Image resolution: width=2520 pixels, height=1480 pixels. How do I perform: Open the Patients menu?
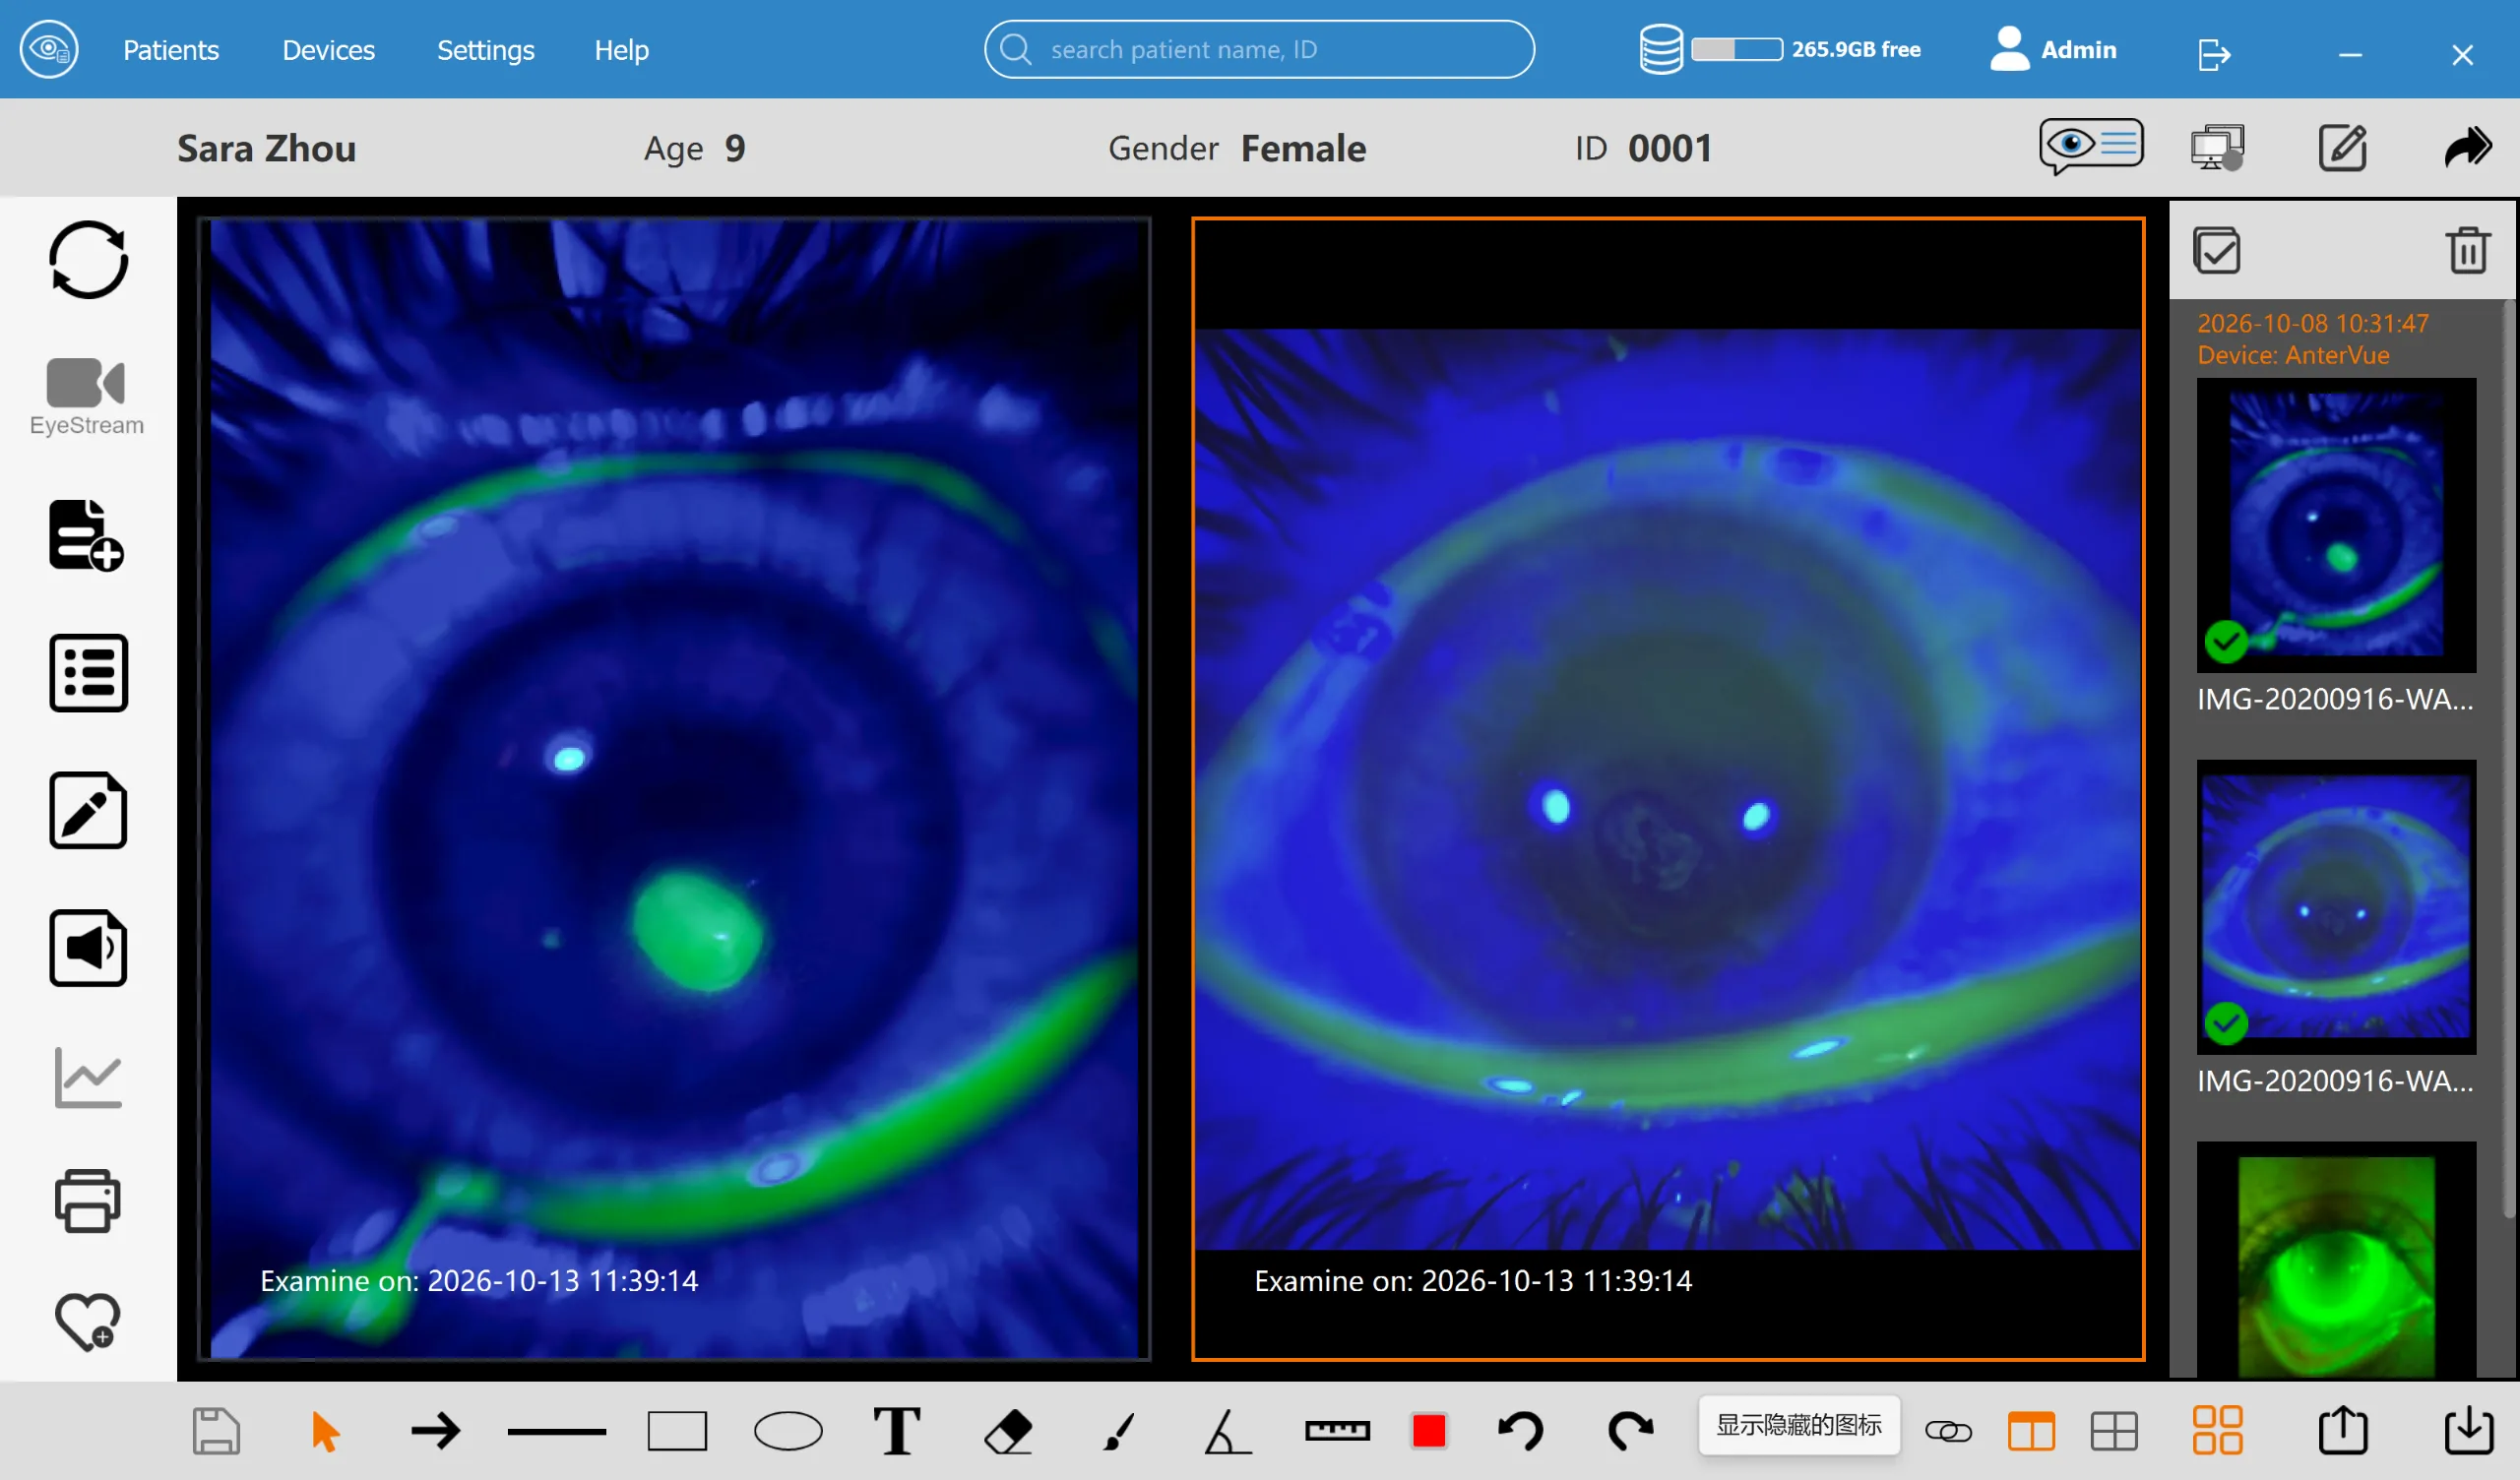click(x=170, y=50)
